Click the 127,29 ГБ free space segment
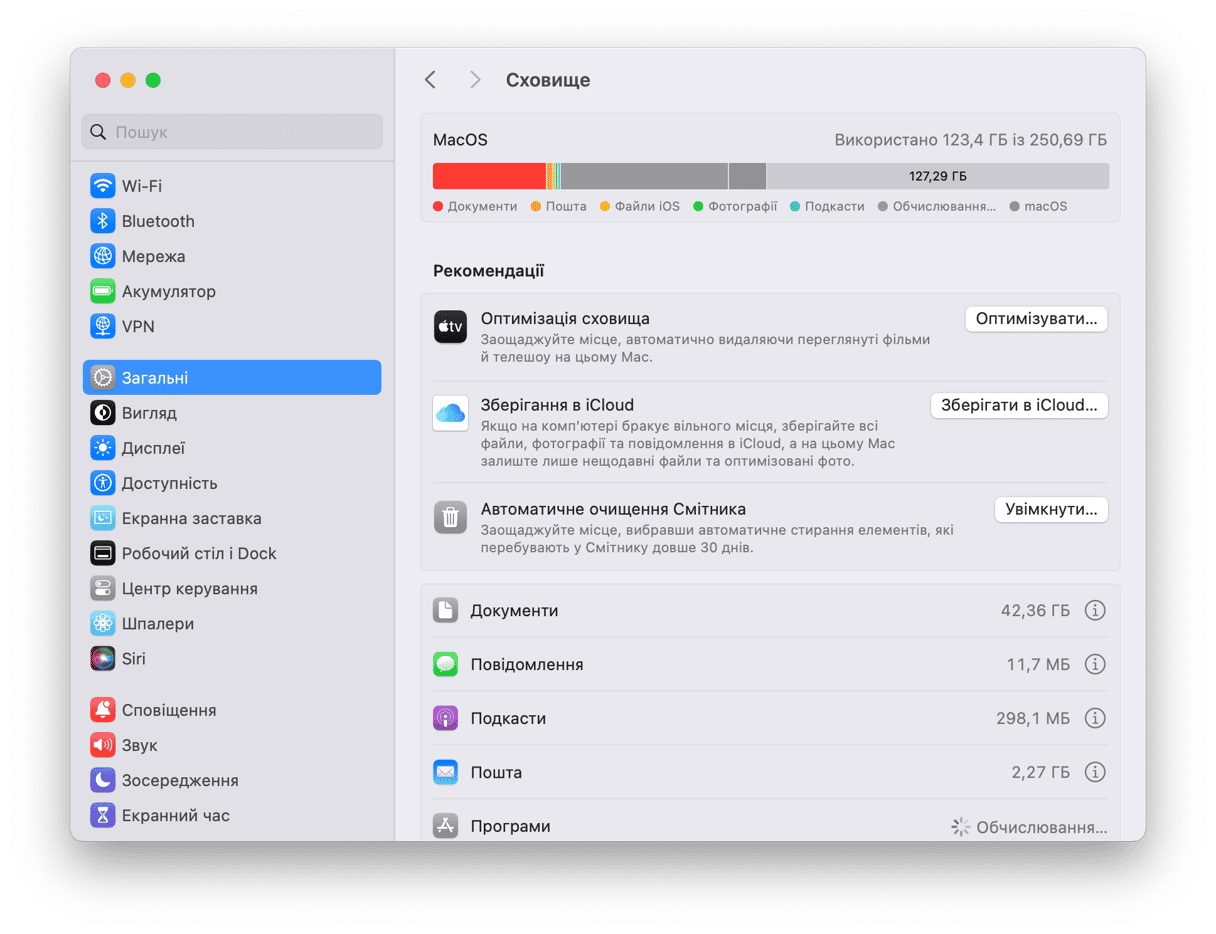 click(938, 176)
